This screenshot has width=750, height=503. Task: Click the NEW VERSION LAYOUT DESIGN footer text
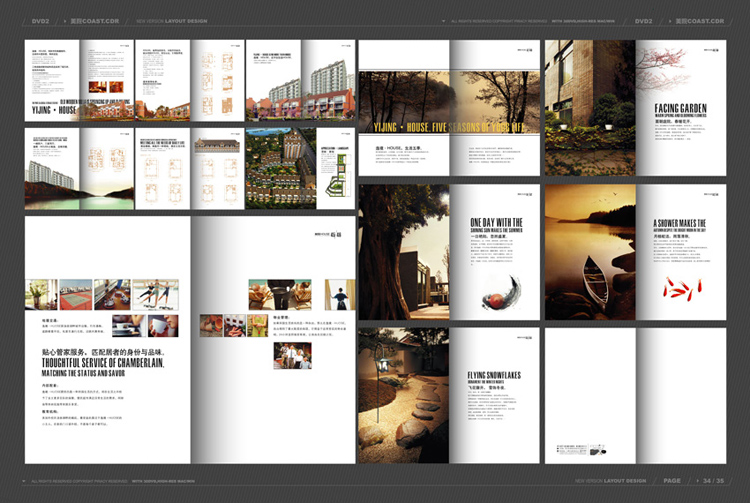point(610,481)
